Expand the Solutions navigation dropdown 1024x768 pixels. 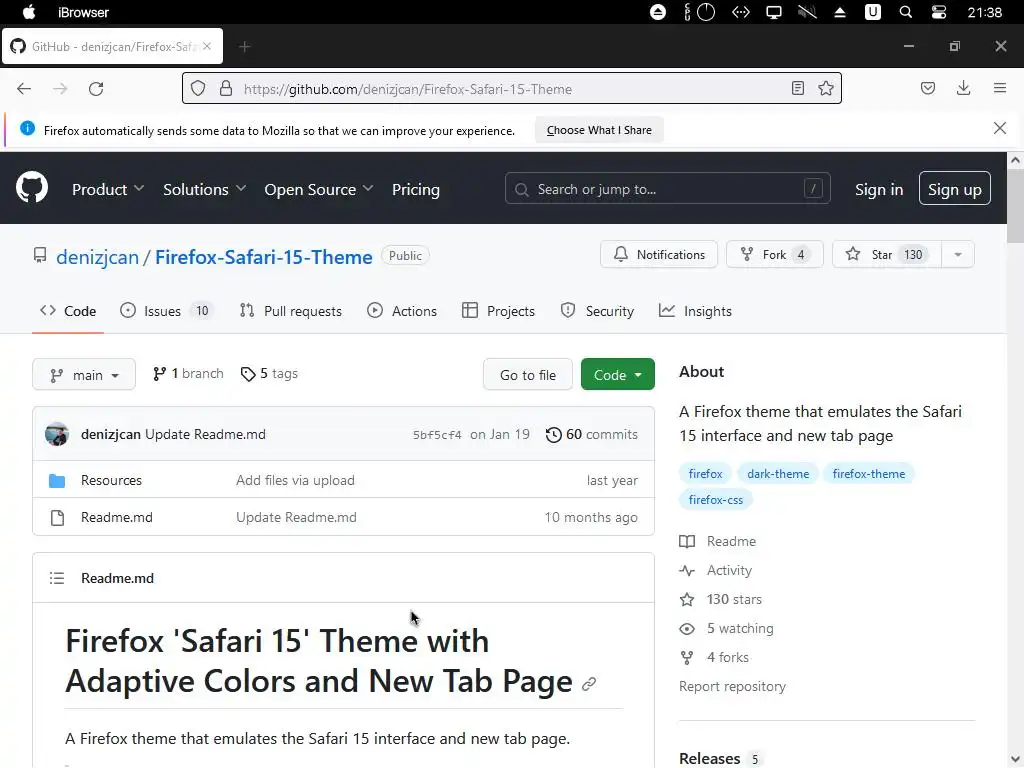pyautogui.click(x=204, y=189)
